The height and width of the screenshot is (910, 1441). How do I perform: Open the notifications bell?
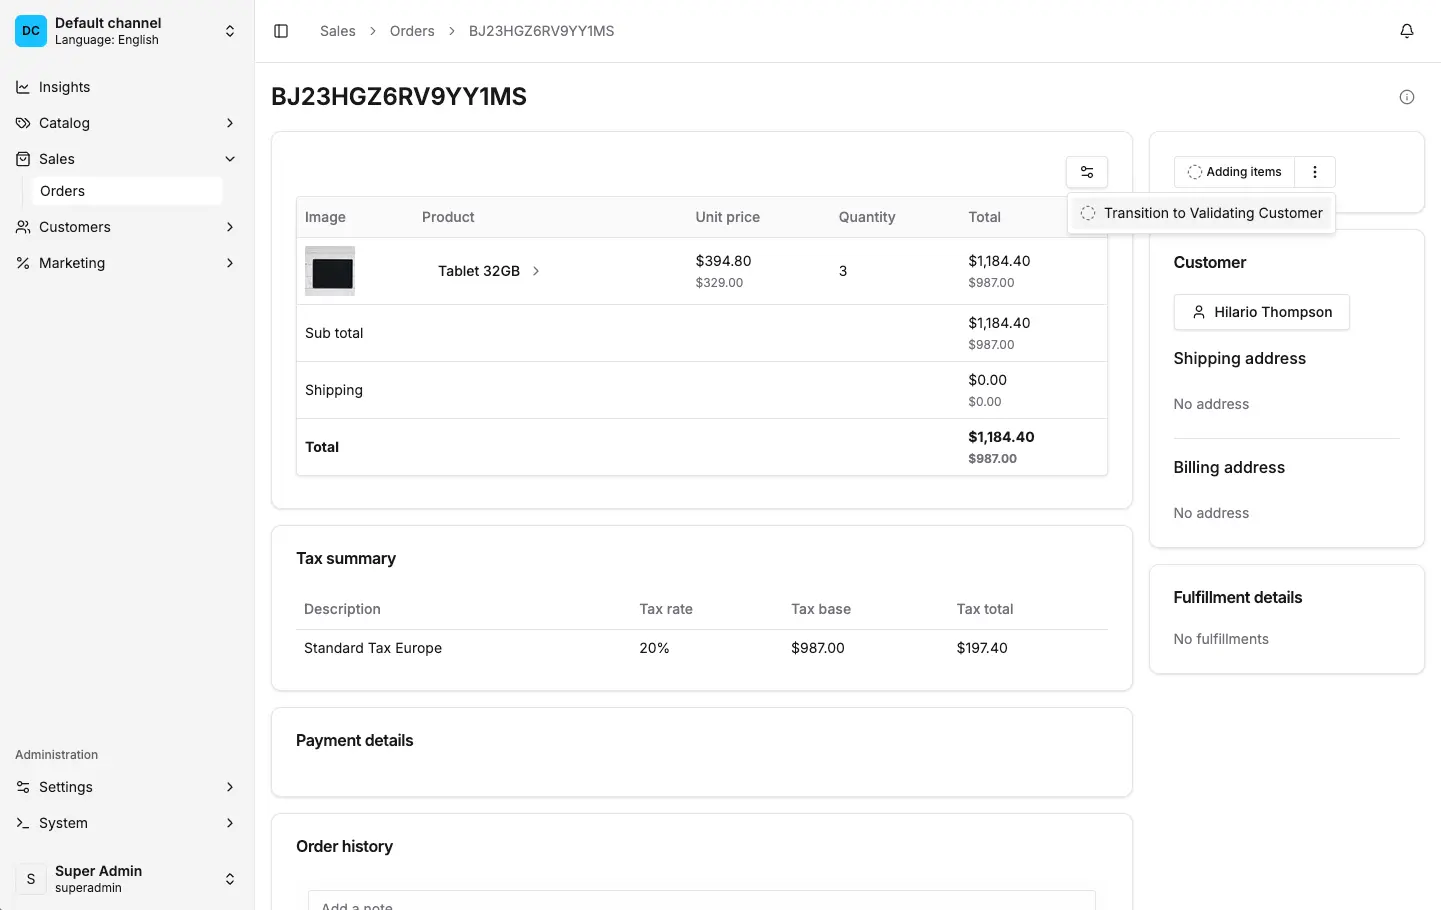pyautogui.click(x=1407, y=31)
